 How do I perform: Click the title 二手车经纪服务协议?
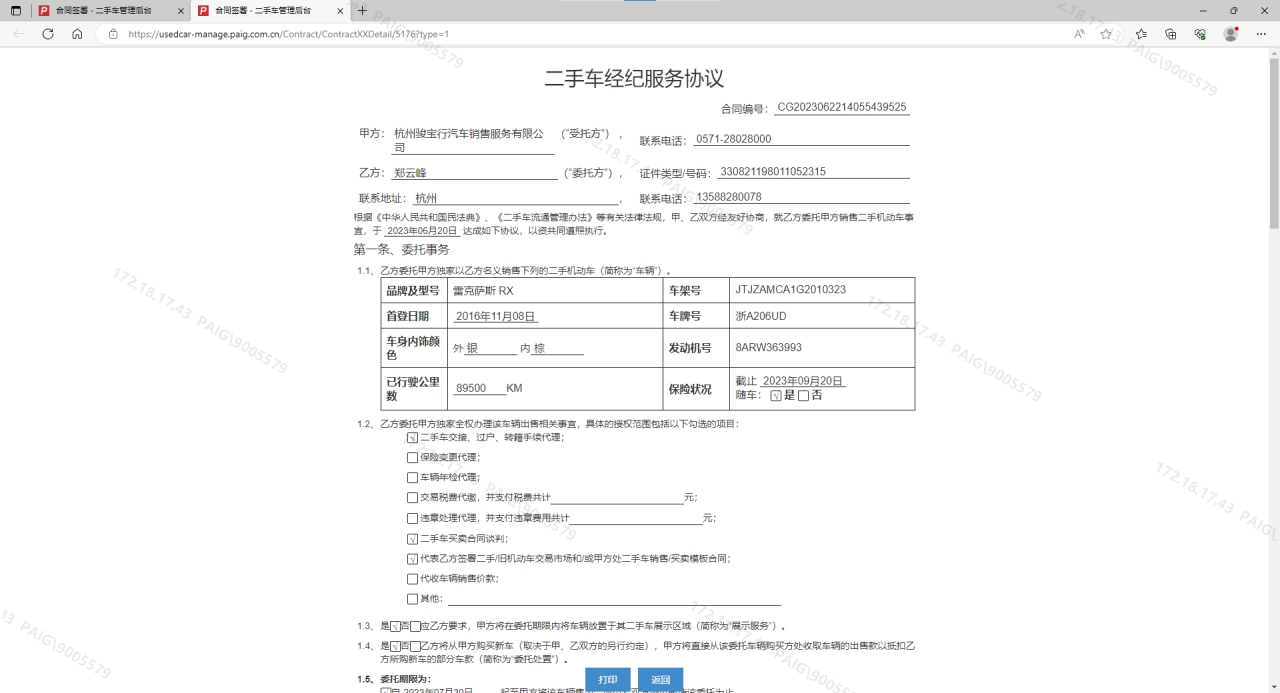click(x=634, y=79)
